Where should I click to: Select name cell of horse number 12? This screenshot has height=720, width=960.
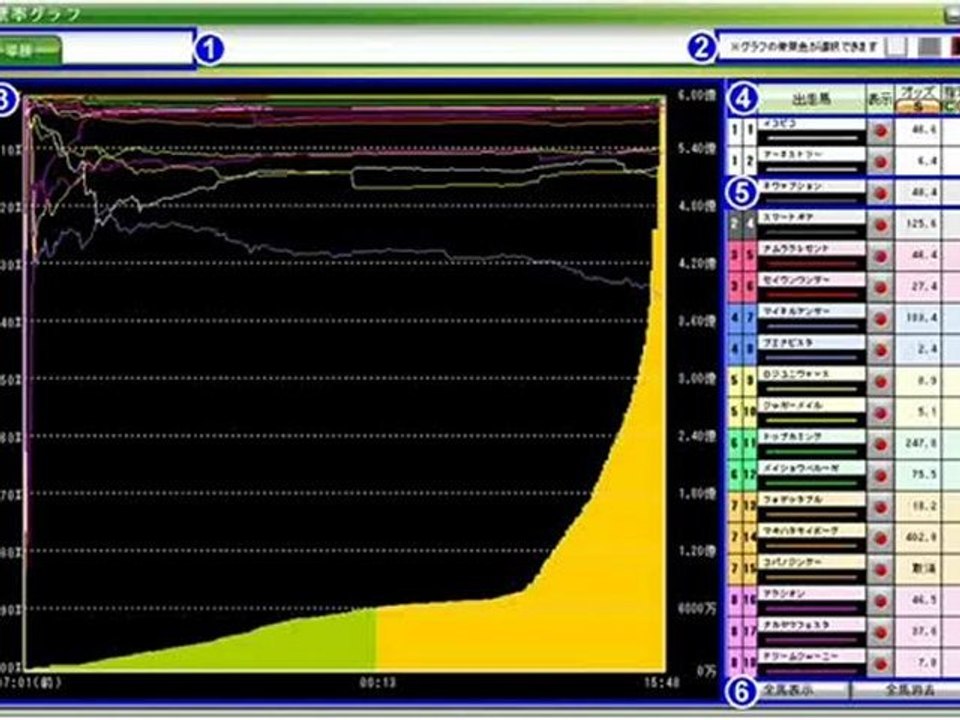812,476
